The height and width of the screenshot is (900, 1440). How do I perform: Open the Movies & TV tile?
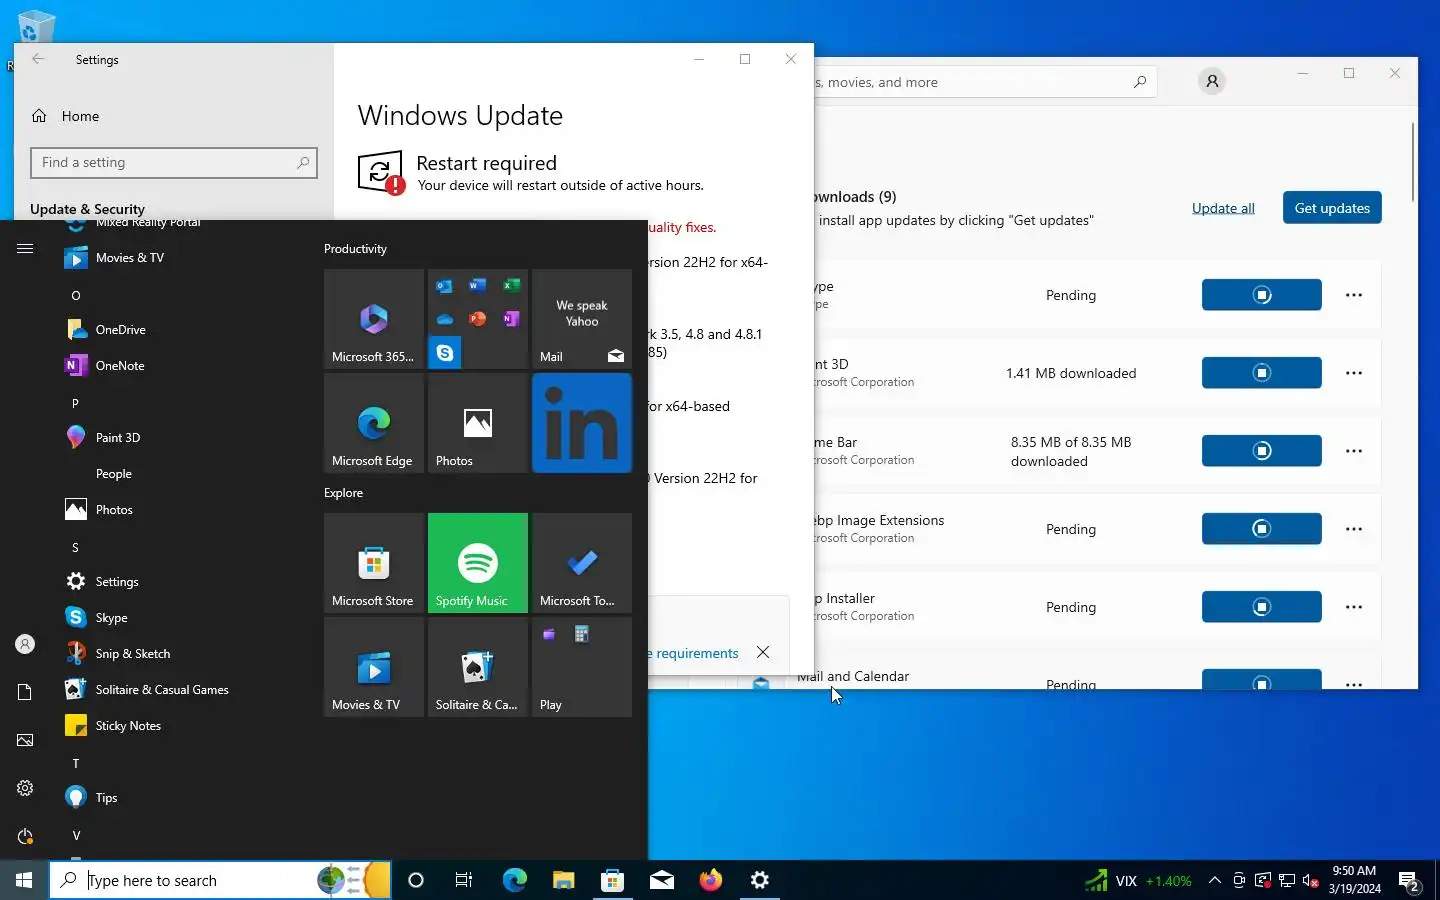click(374, 667)
